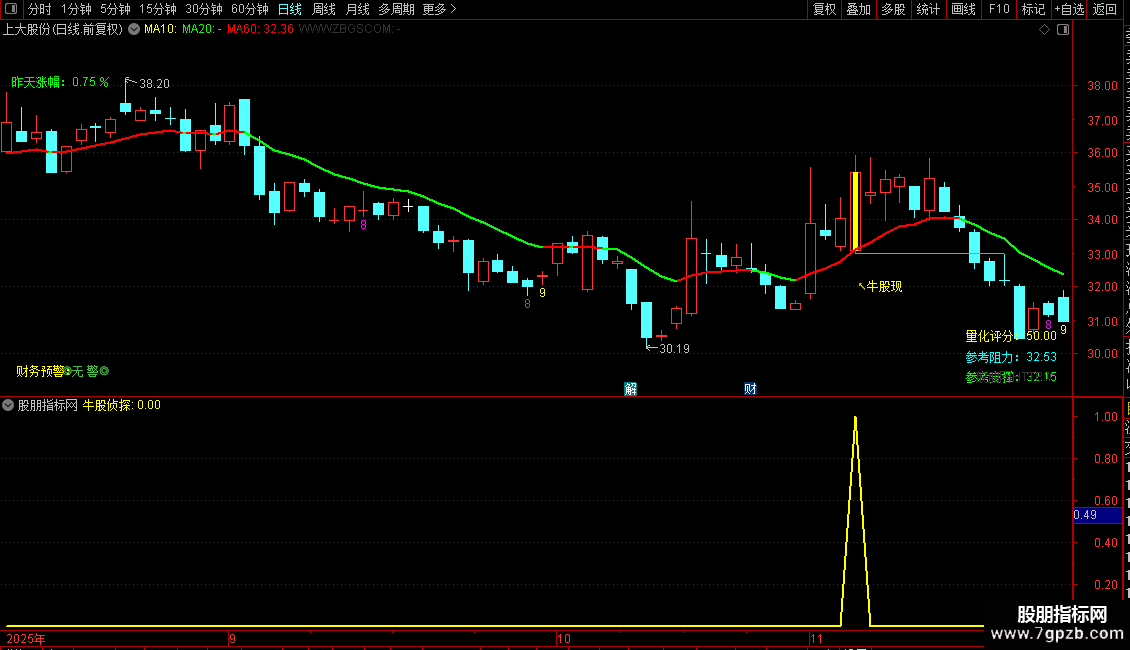Click the MA10 legend label
This screenshot has height=650, width=1130.
pos(160,29)
